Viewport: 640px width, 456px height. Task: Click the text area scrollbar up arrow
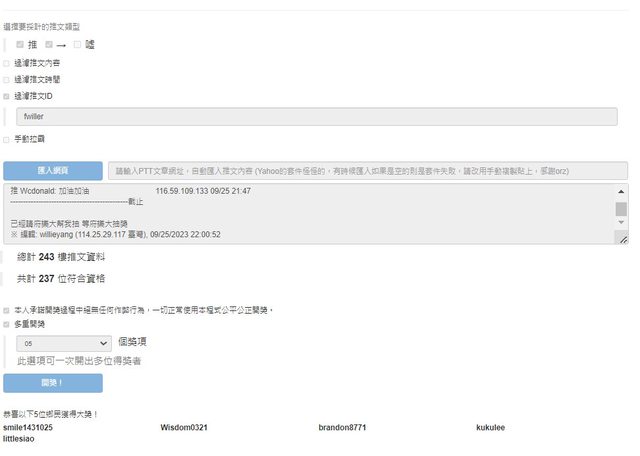click(x=621, y=191)
